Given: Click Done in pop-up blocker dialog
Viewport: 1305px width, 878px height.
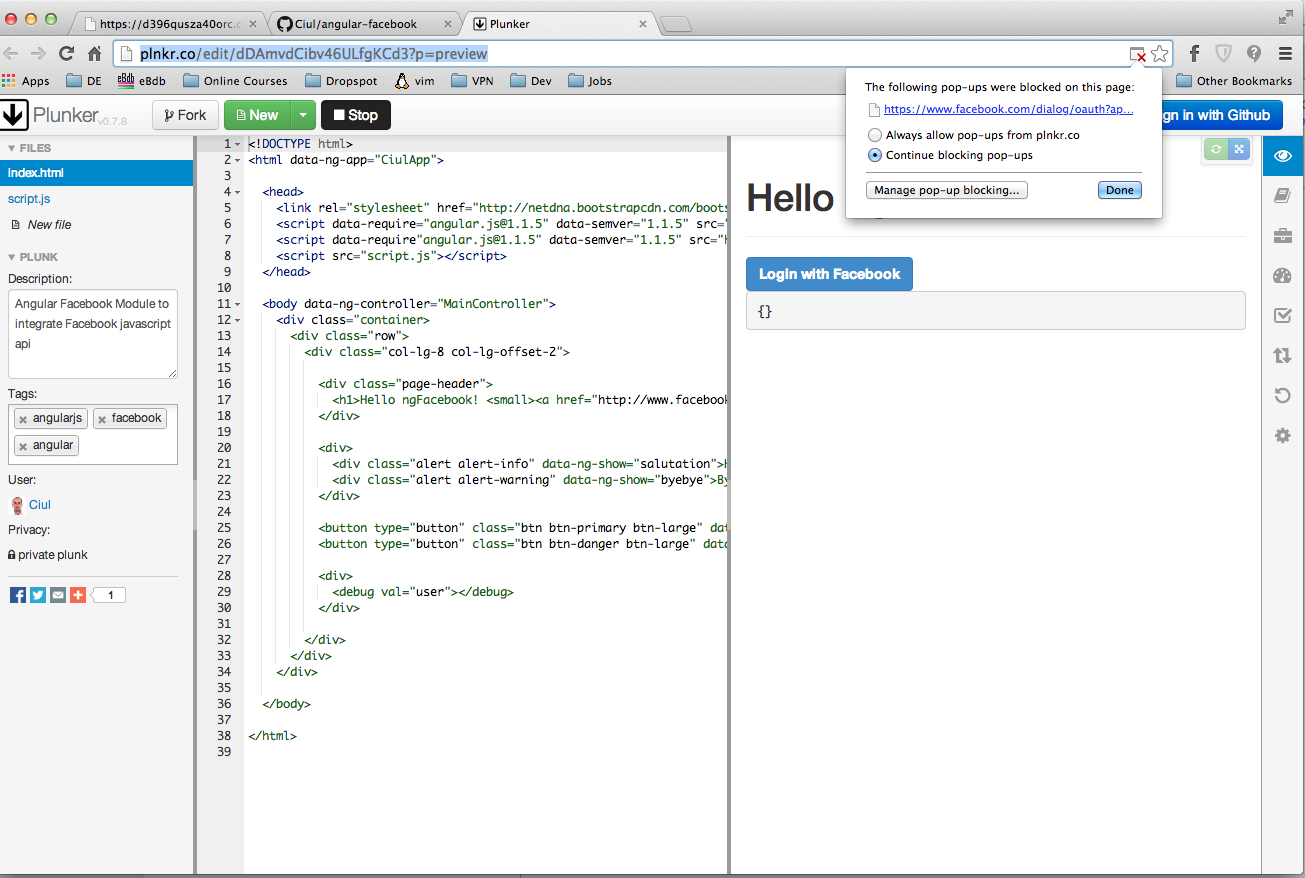Looking at the screenshot, I should (x=1120, y=190).
